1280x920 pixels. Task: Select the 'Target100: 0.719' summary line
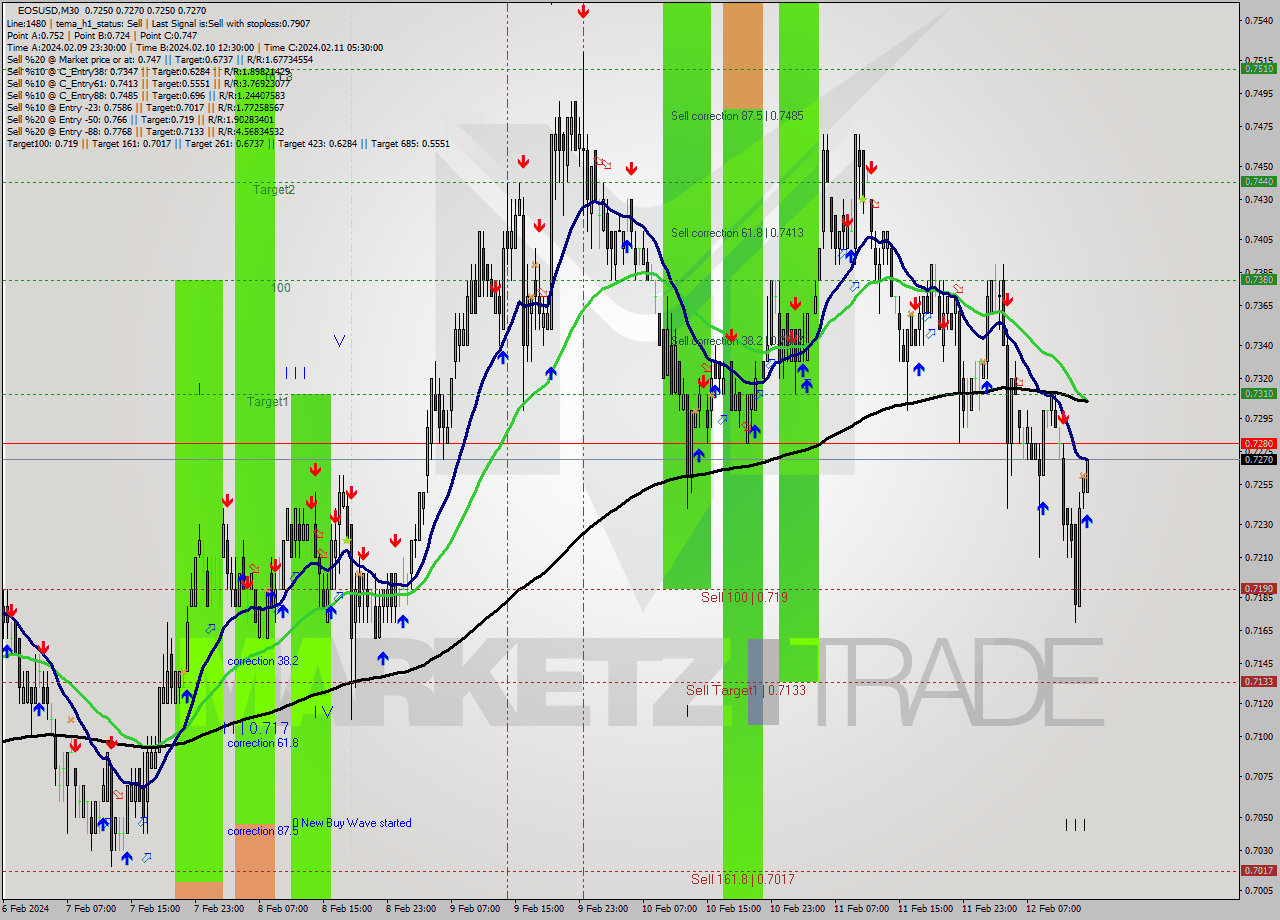click(228, 143)
